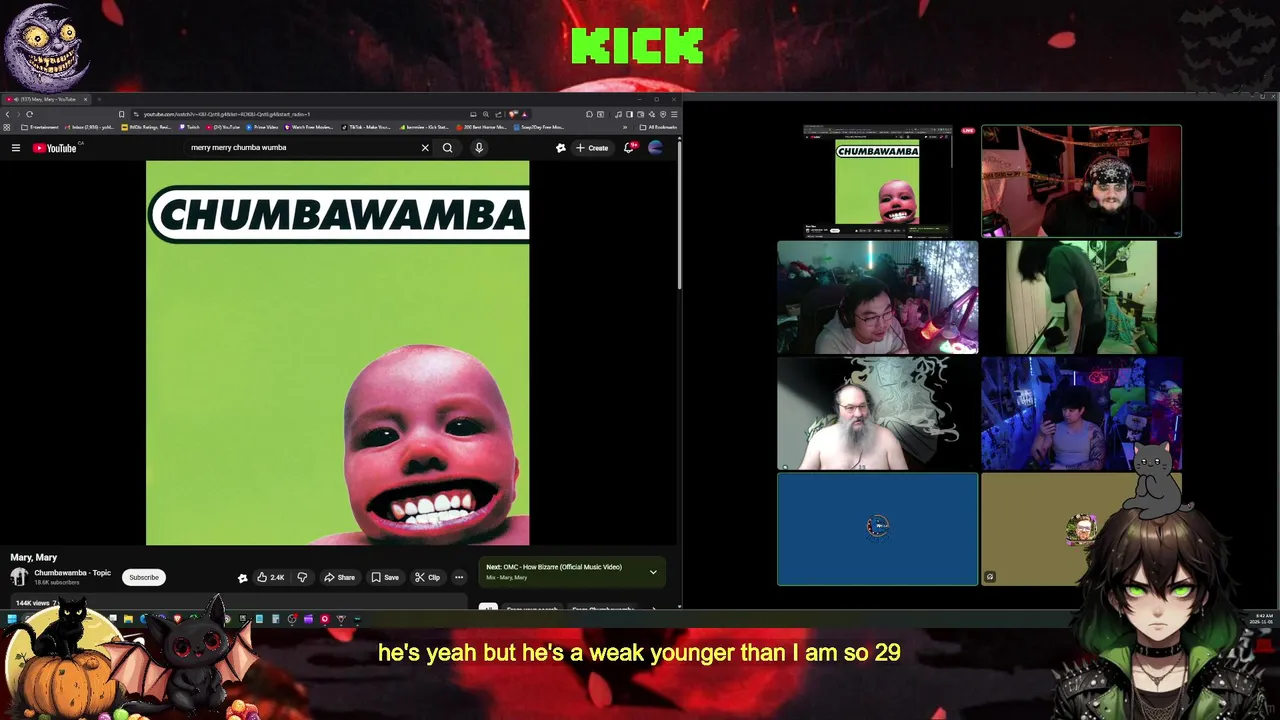Click the live shared-screen thumbnail in the call

click(877, 181)
